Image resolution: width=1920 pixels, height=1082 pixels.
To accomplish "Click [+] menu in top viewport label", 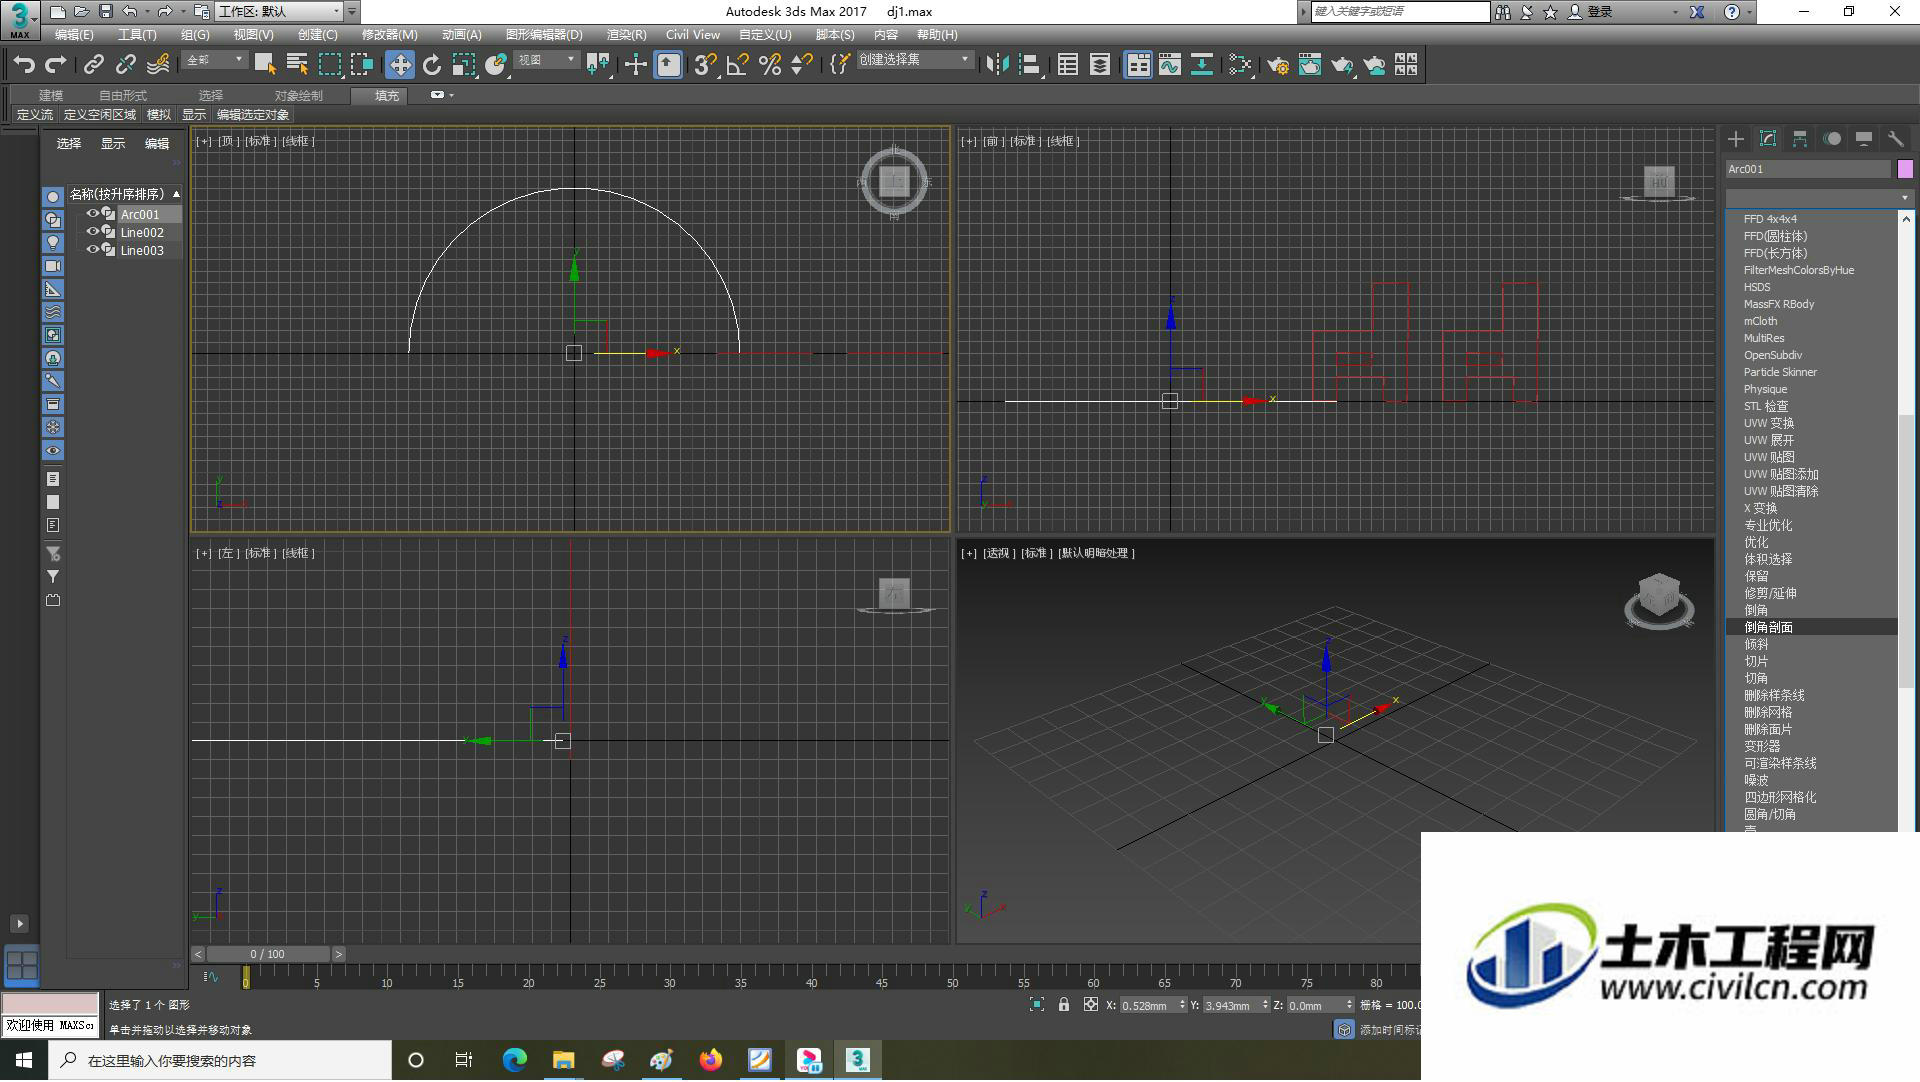I will [x=203, y=141].
